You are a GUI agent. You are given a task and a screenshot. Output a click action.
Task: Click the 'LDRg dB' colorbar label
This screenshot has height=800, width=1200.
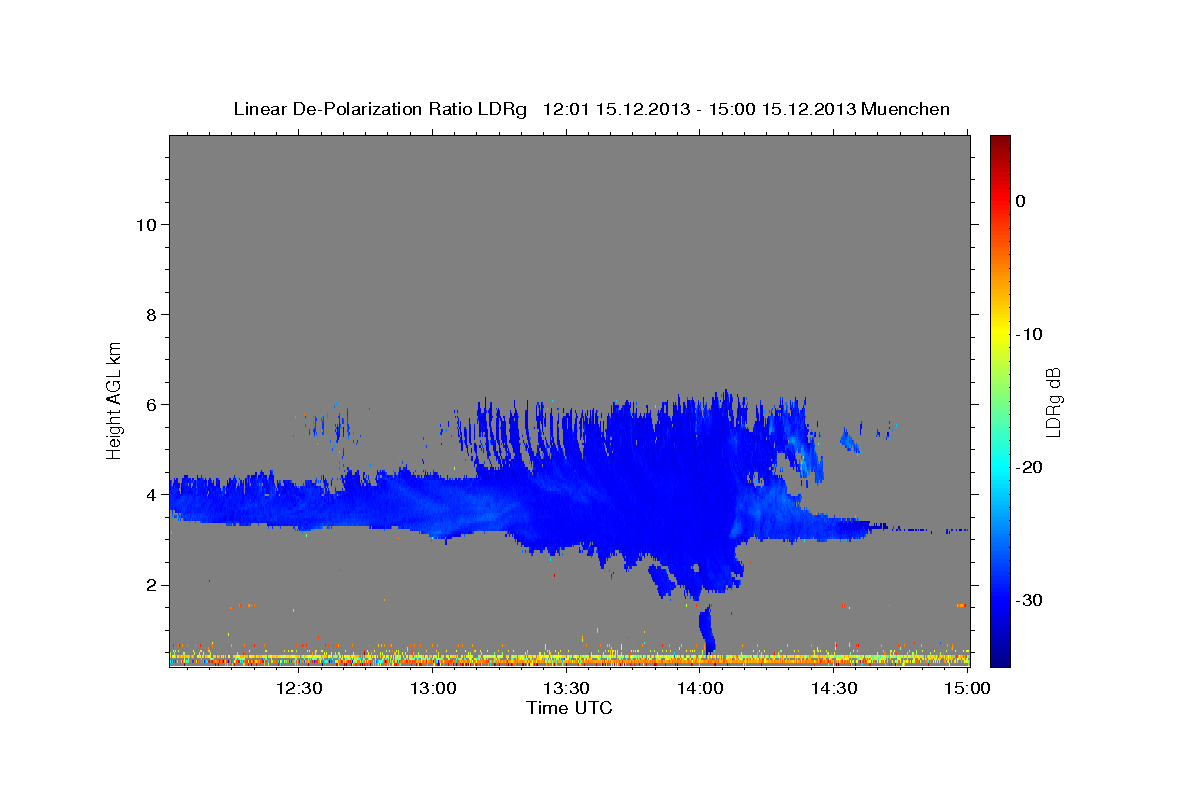click(1052, 400)
